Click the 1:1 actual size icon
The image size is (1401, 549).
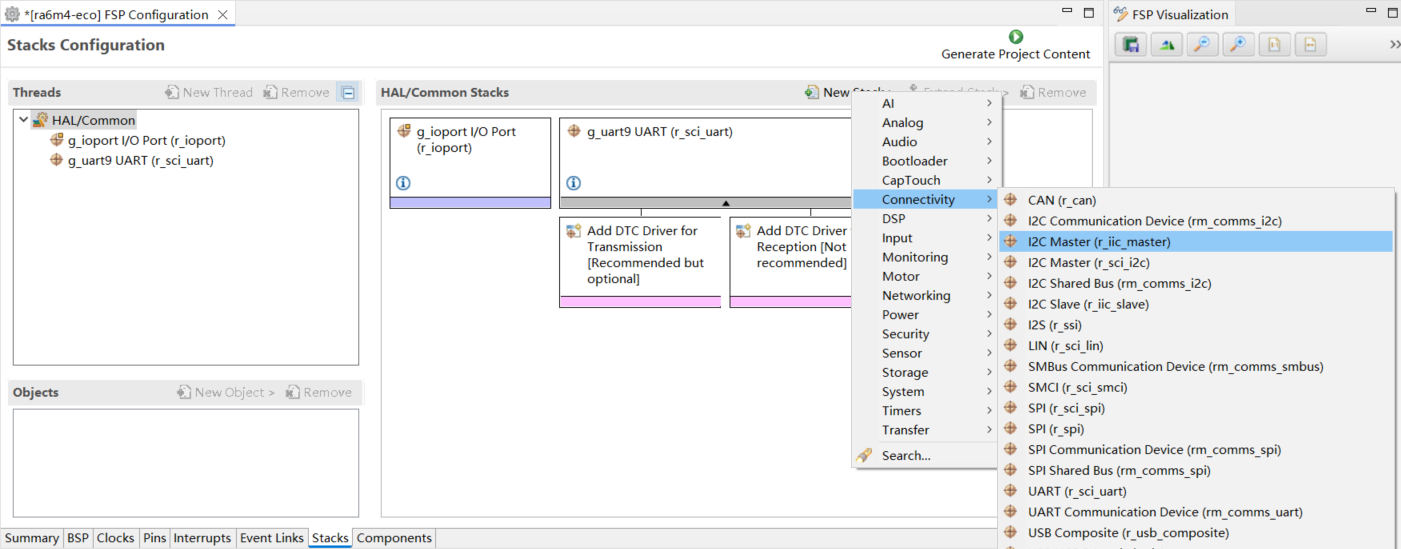coord(1274,45)
